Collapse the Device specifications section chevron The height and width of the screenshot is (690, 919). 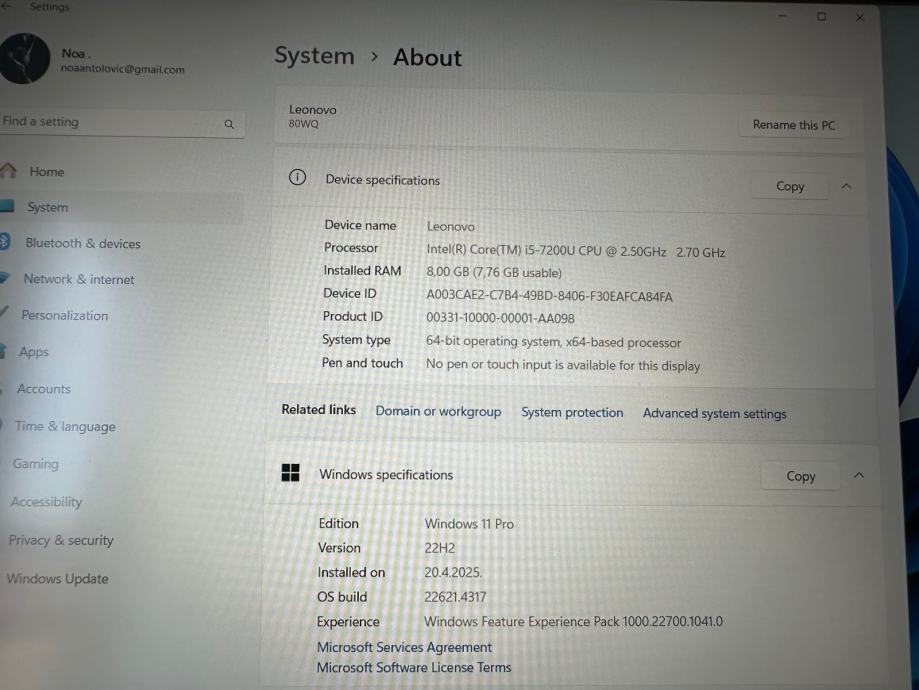click(x=846, y=186)
